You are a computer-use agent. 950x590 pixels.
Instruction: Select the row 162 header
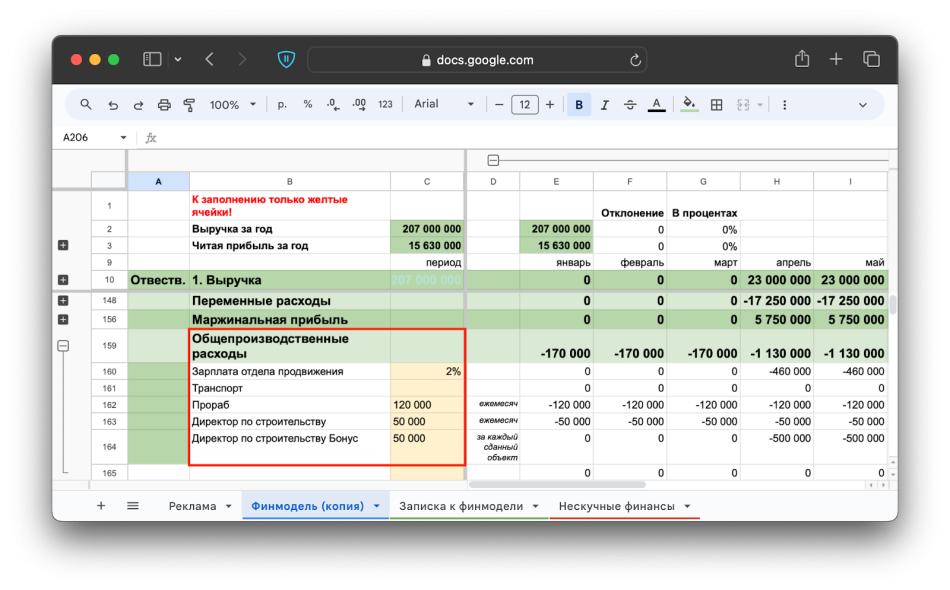(109, 405)
